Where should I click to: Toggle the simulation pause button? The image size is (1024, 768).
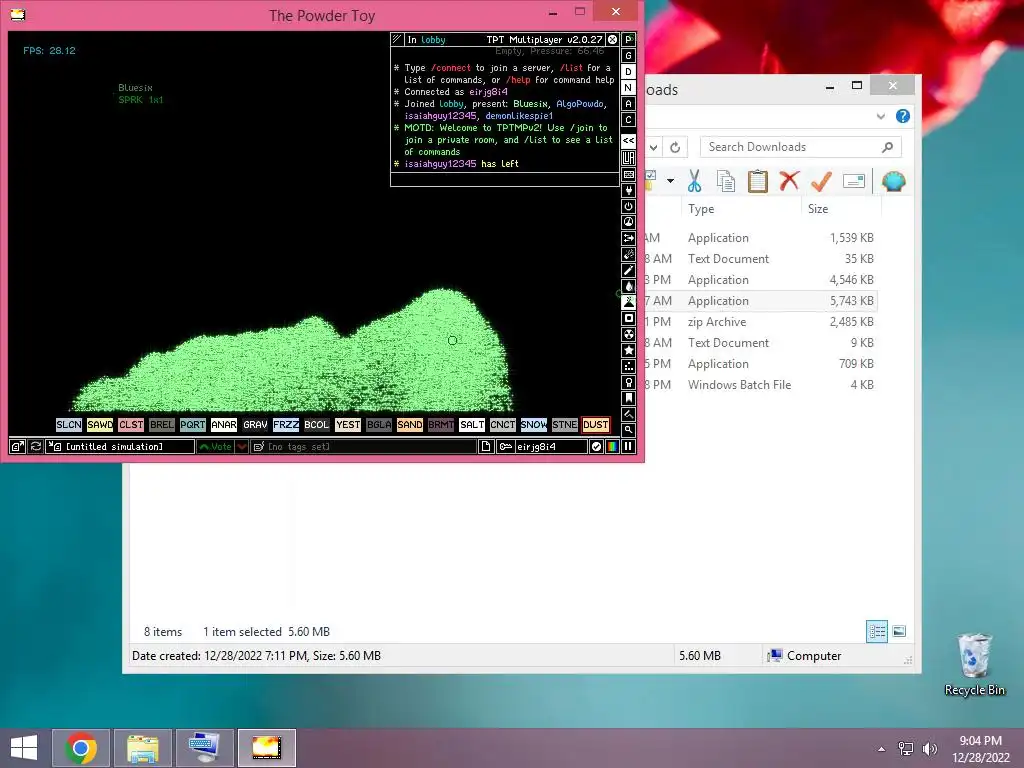(628, 447)
